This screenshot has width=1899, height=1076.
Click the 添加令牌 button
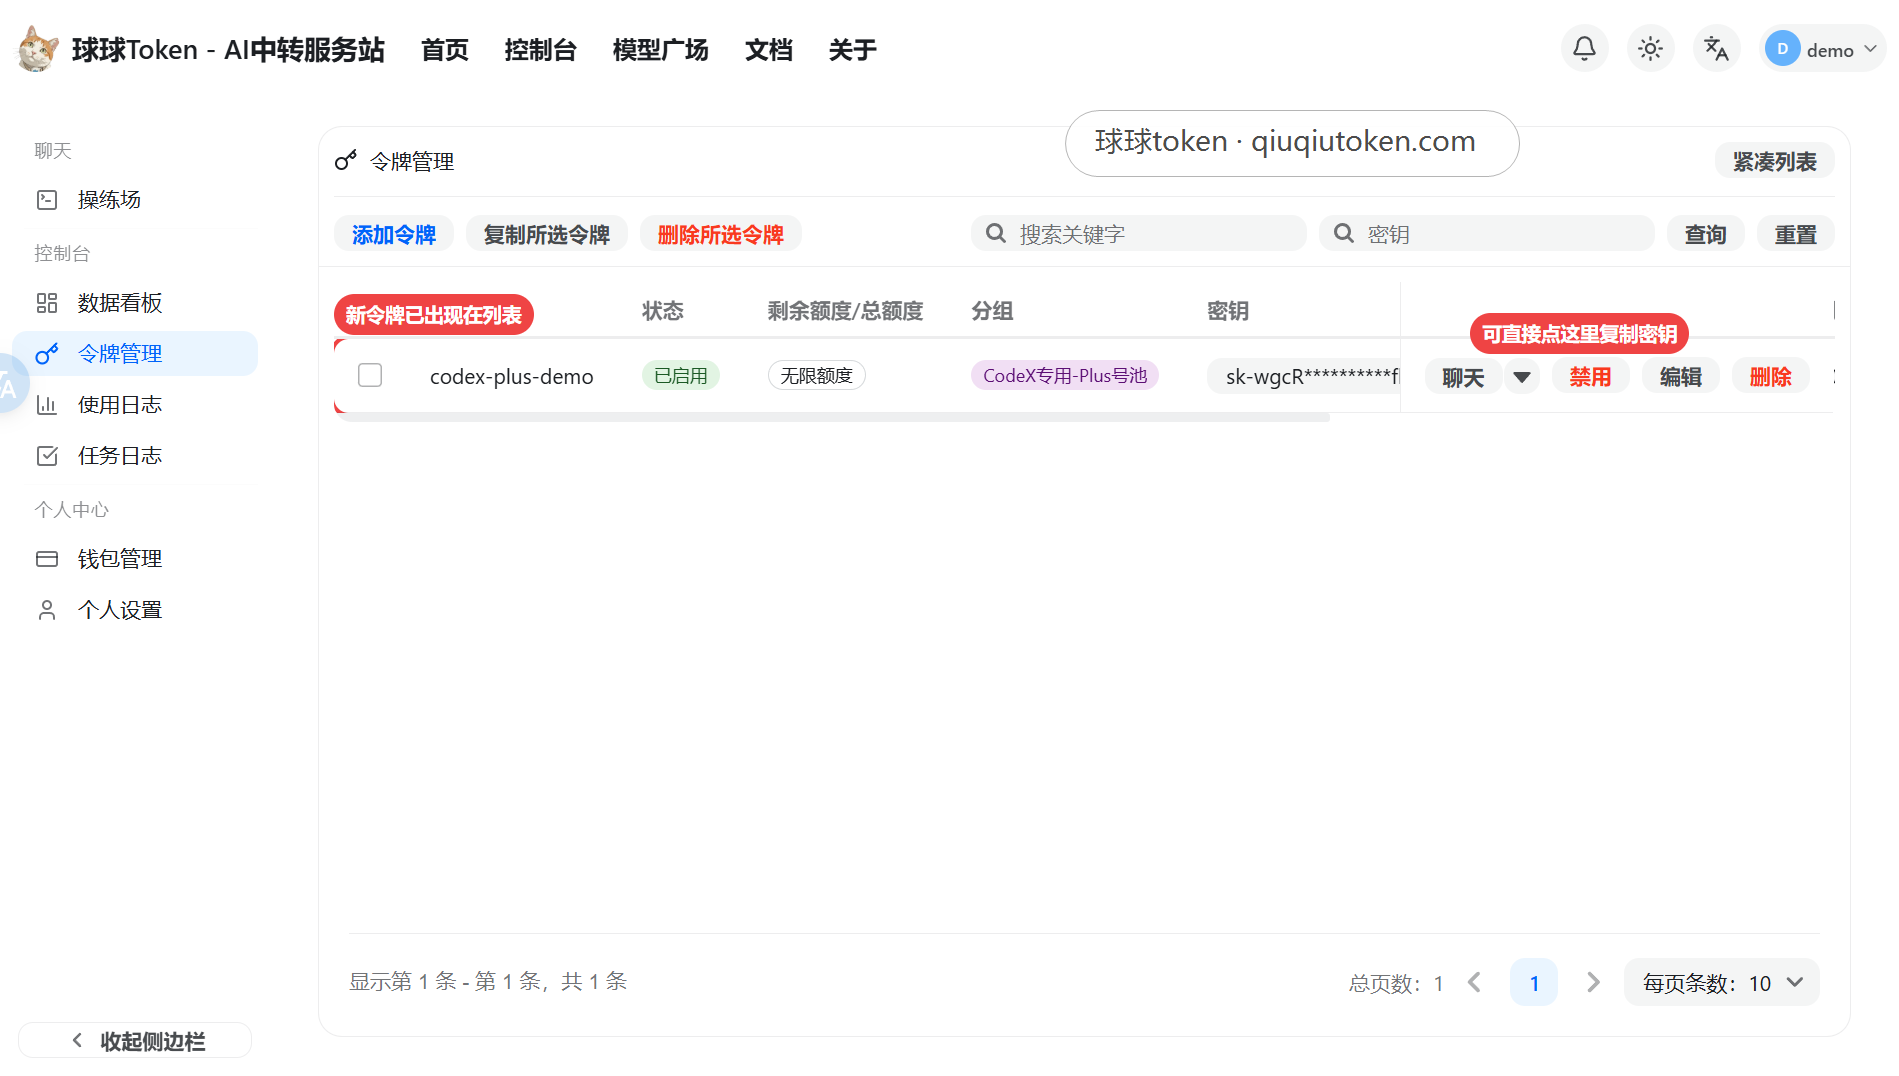coord(394,234)
